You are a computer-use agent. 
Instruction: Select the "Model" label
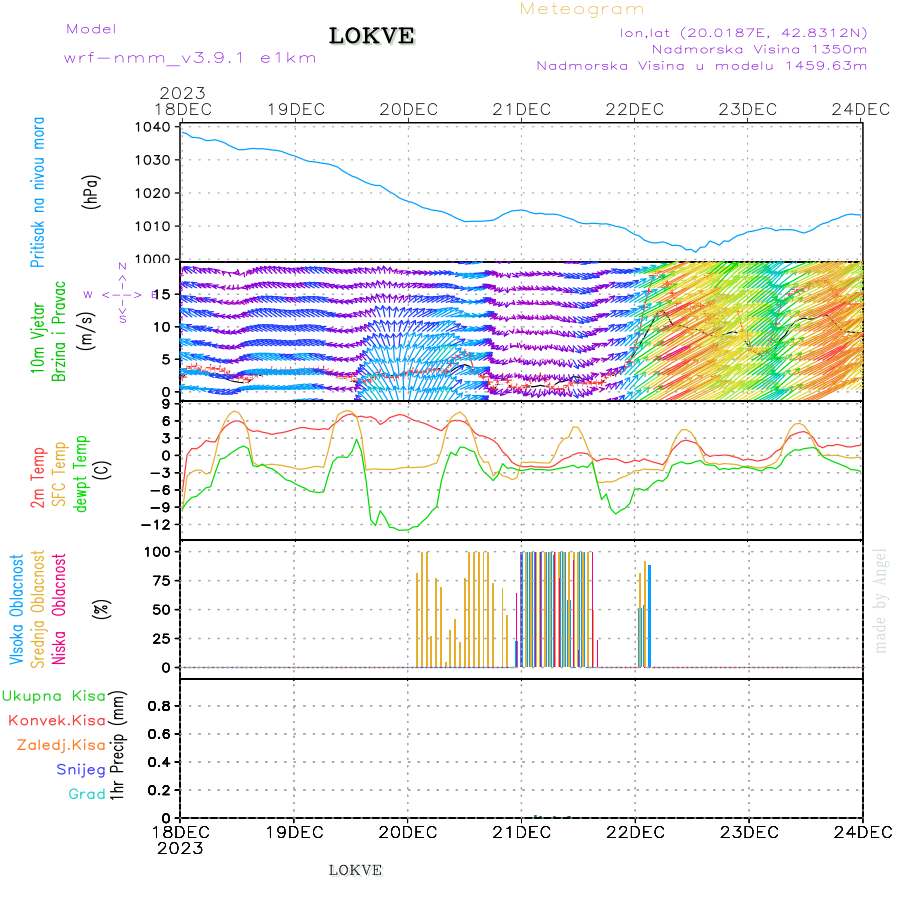91,29
